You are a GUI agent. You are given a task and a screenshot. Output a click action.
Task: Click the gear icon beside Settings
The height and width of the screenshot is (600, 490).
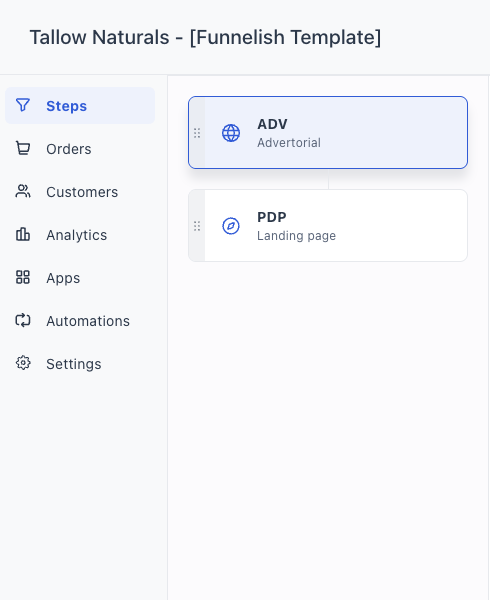click(23, 363)
